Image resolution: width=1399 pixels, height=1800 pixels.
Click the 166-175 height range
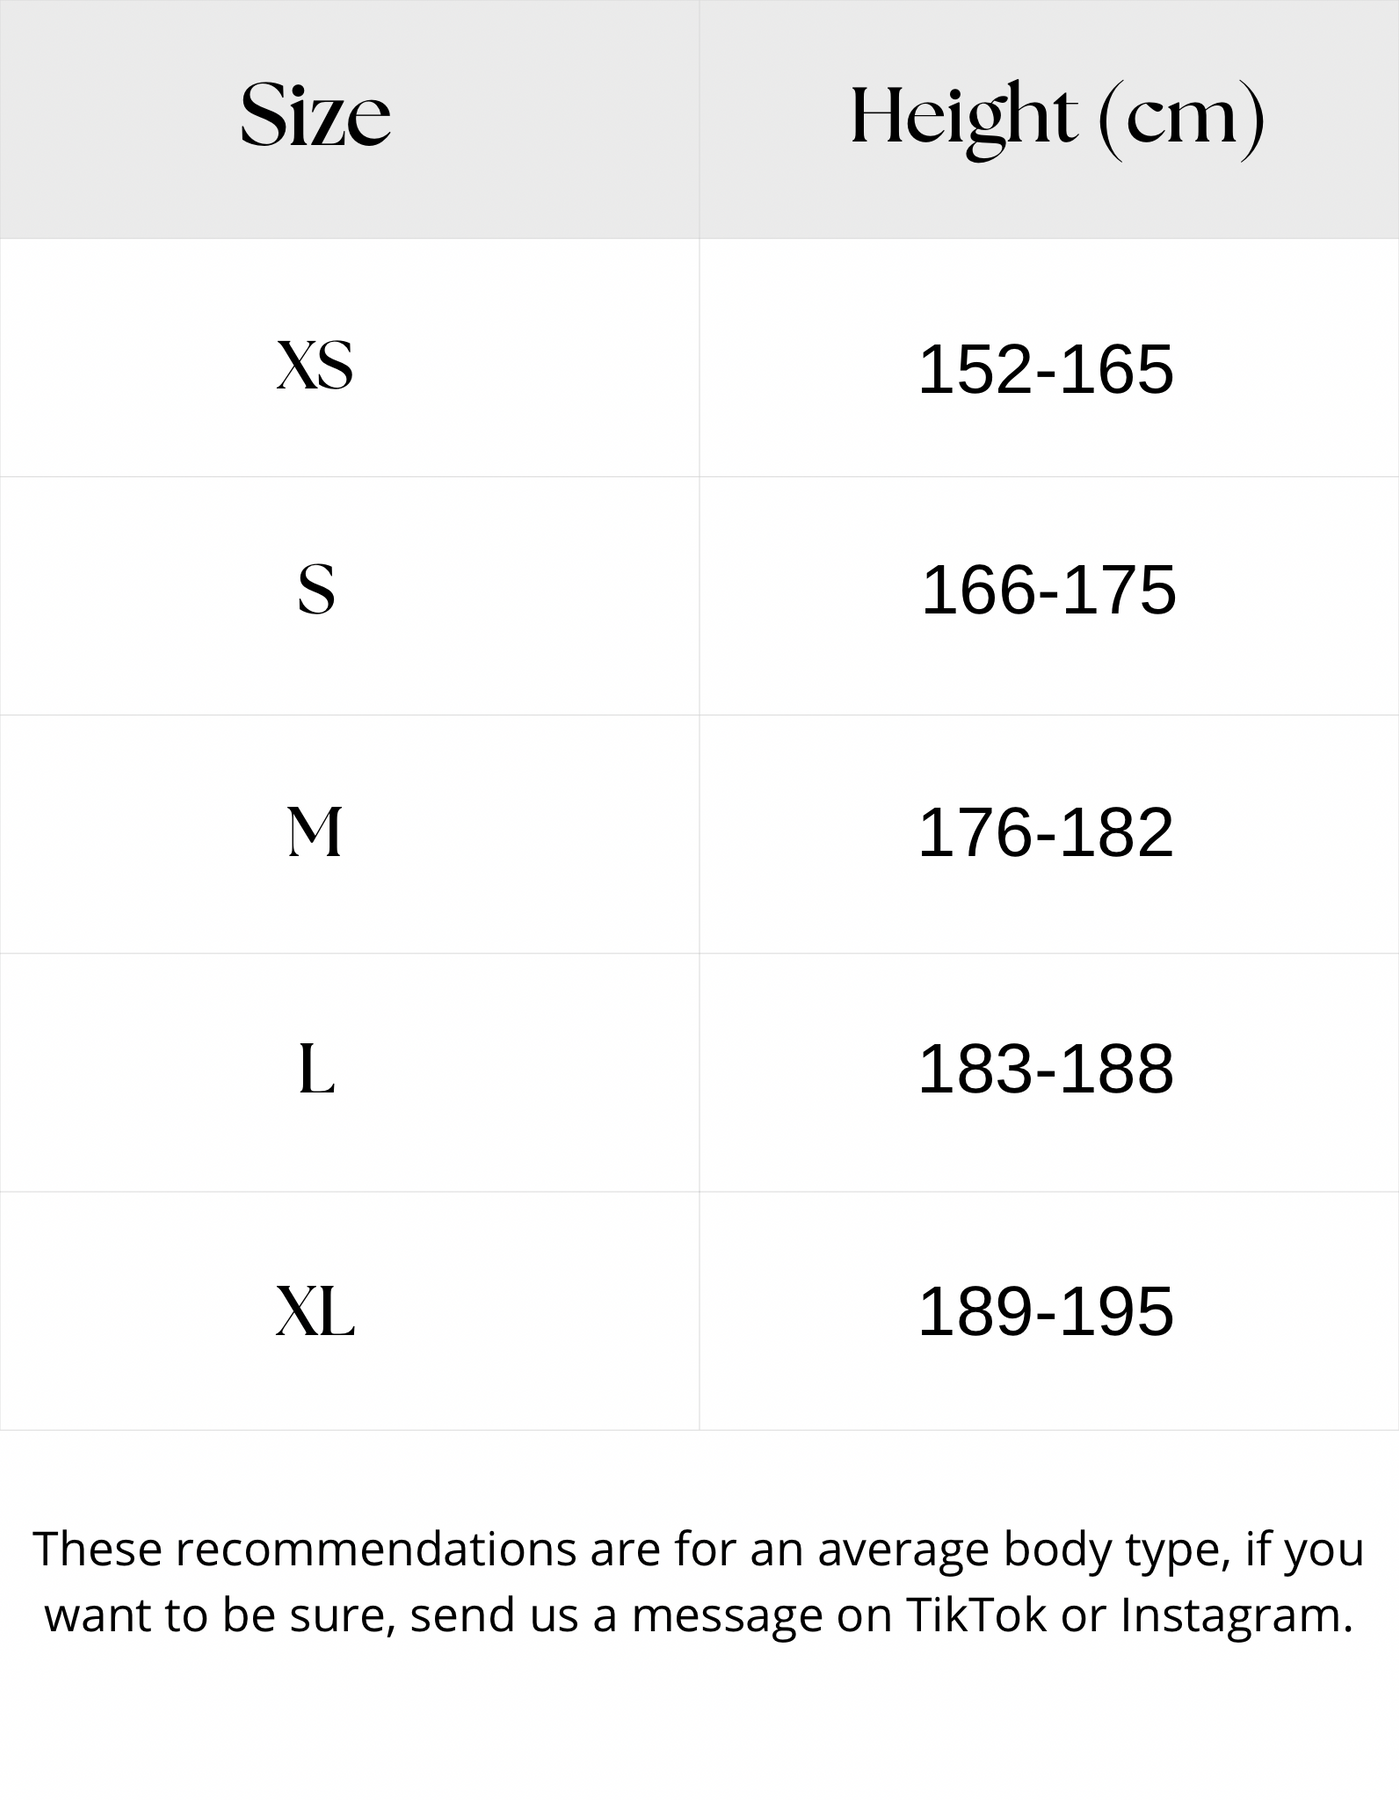point(1047,590)
